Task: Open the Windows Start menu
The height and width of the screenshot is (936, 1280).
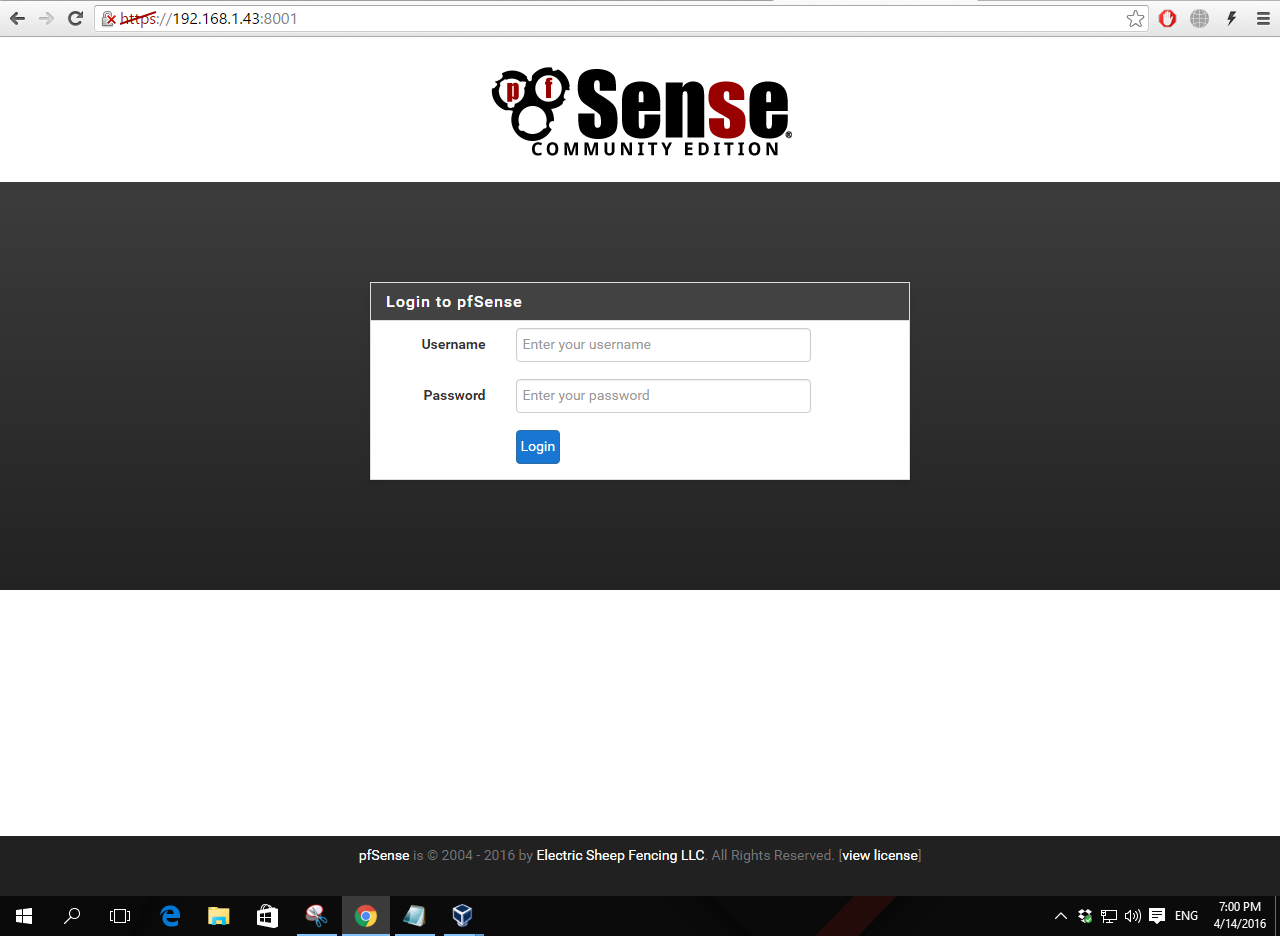Action: pyautogui.click(x=24, y=915)
